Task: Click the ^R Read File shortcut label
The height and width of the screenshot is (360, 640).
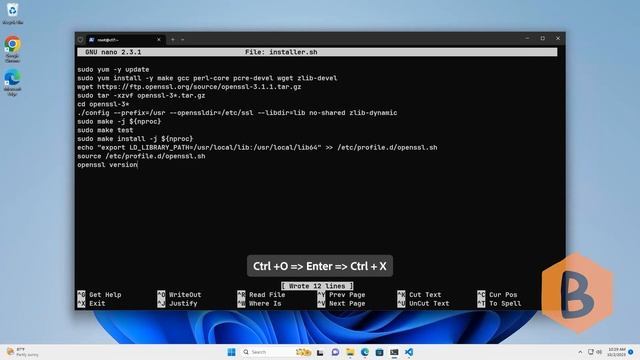Action: click(261, 295)
